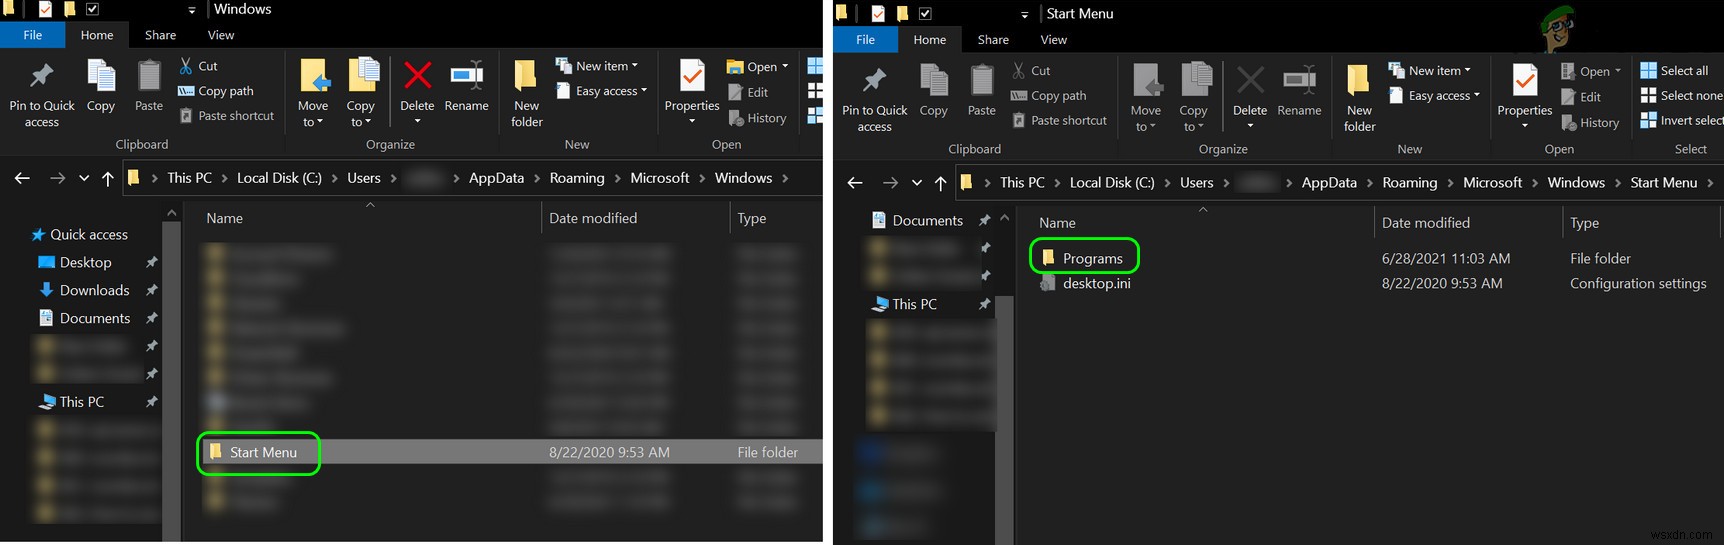Click Paste shortcut in Windows window ribbon
Screen dimensions: 1724x545
(226, 116)
